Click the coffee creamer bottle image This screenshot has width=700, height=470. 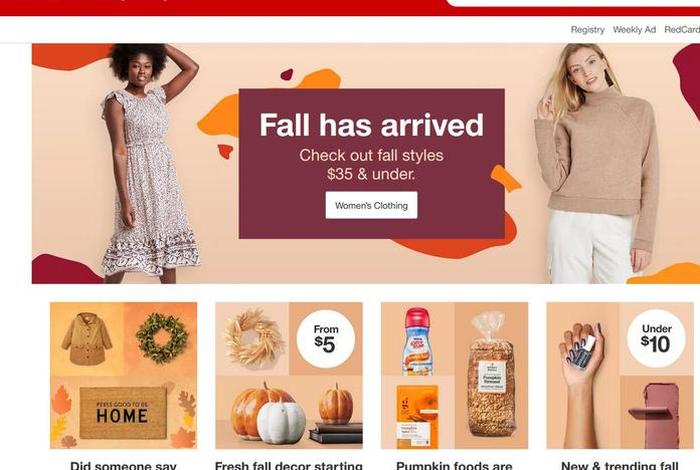point(417,342)
